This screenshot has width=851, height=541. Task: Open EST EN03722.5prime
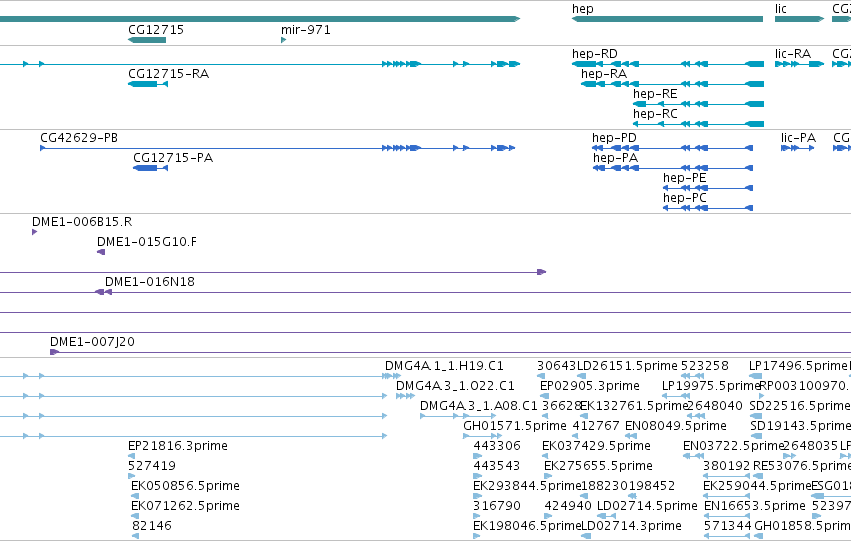tap(733, 446)
